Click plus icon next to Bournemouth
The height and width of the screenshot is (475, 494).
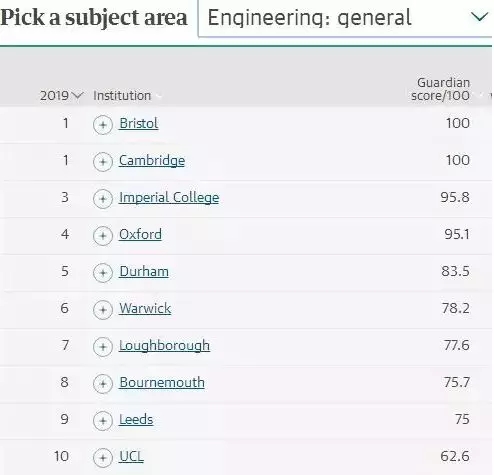point(103,384)
